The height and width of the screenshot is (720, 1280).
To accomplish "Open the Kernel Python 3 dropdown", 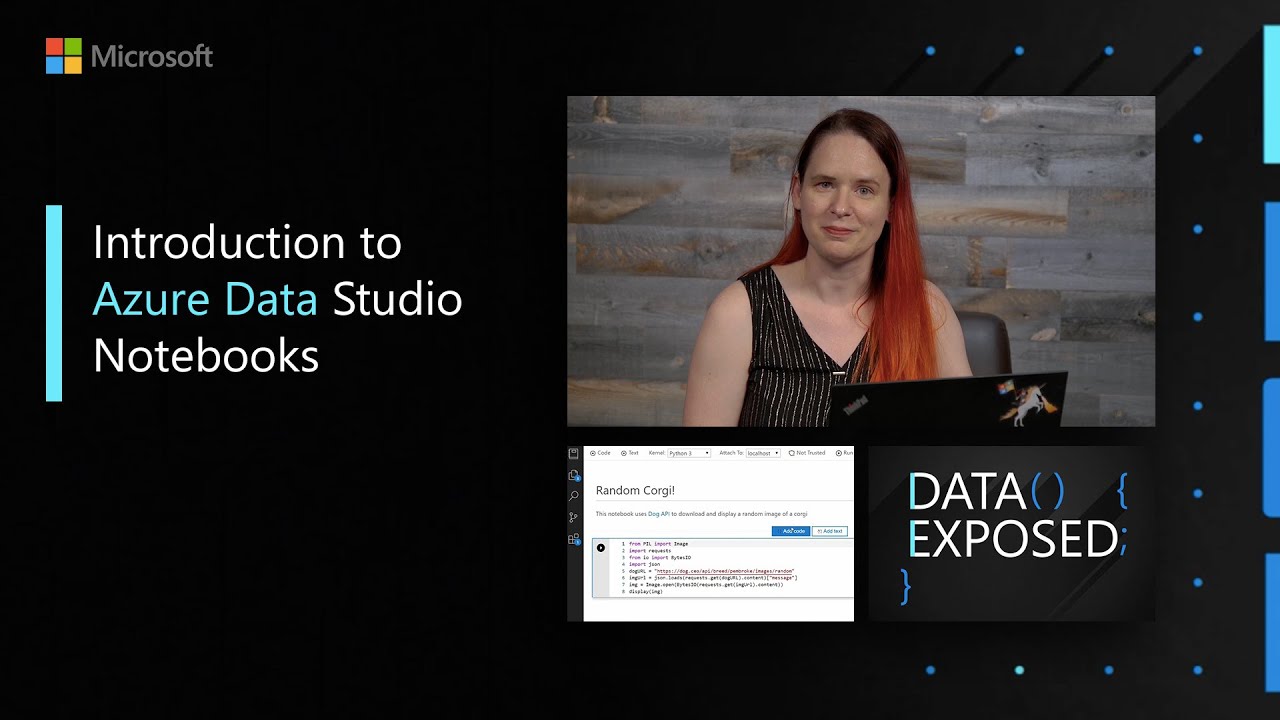I will pyautogui.click(x=689, y=453).
